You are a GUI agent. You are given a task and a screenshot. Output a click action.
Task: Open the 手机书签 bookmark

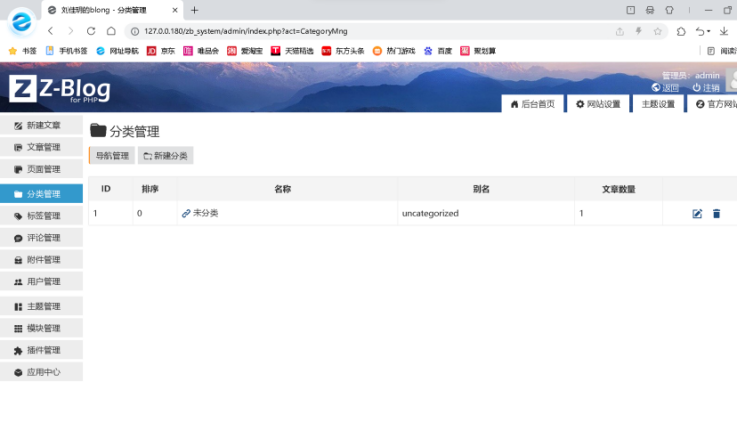pyautogui.click(x=66, y=51)
